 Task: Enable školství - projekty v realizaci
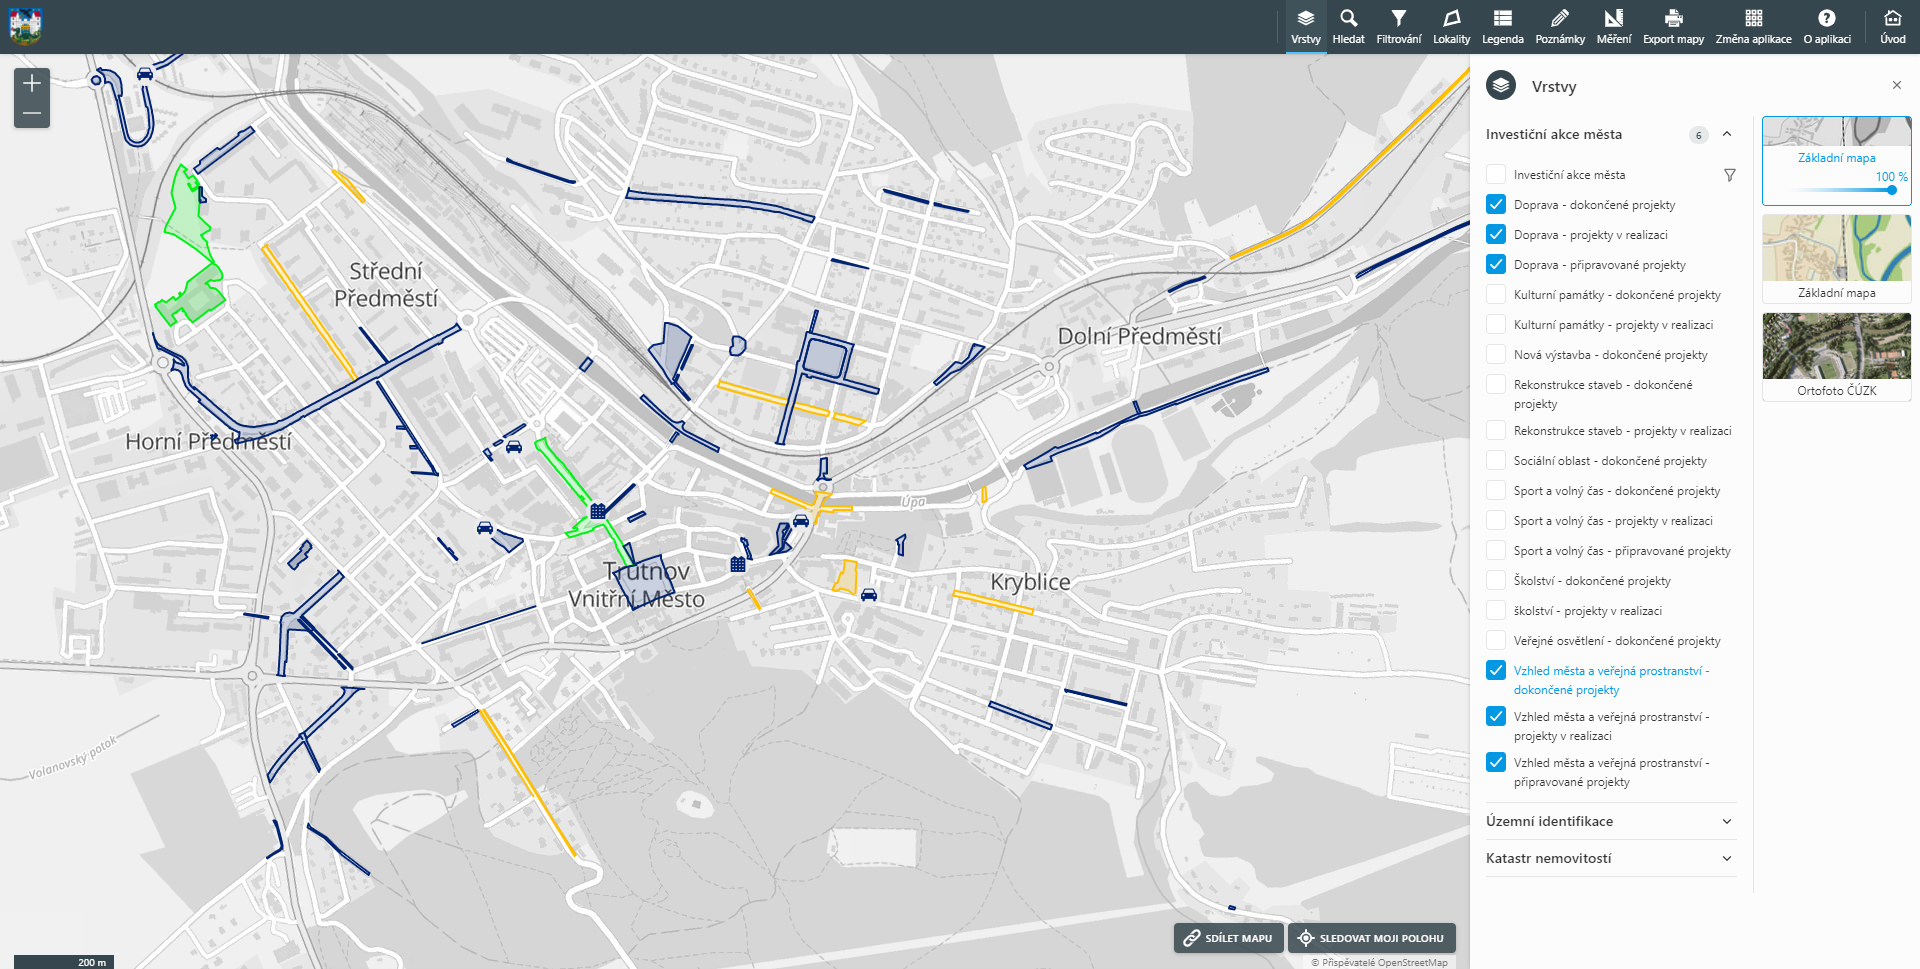tap(1496, 610)
